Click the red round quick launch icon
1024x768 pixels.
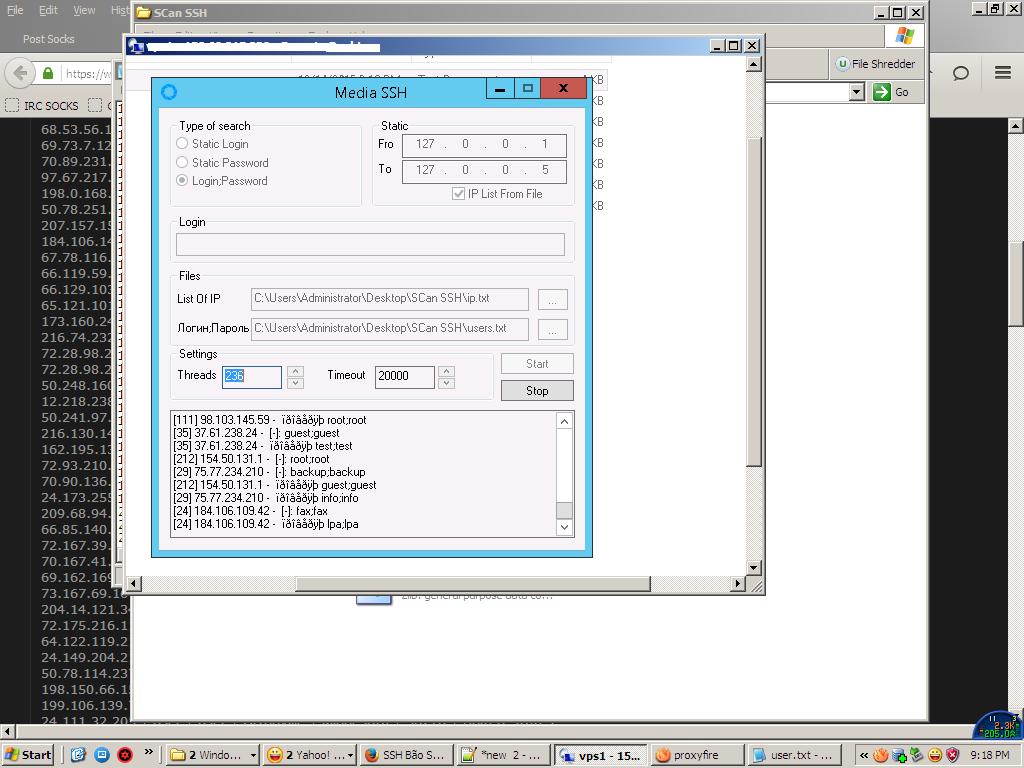pos(125,755)
